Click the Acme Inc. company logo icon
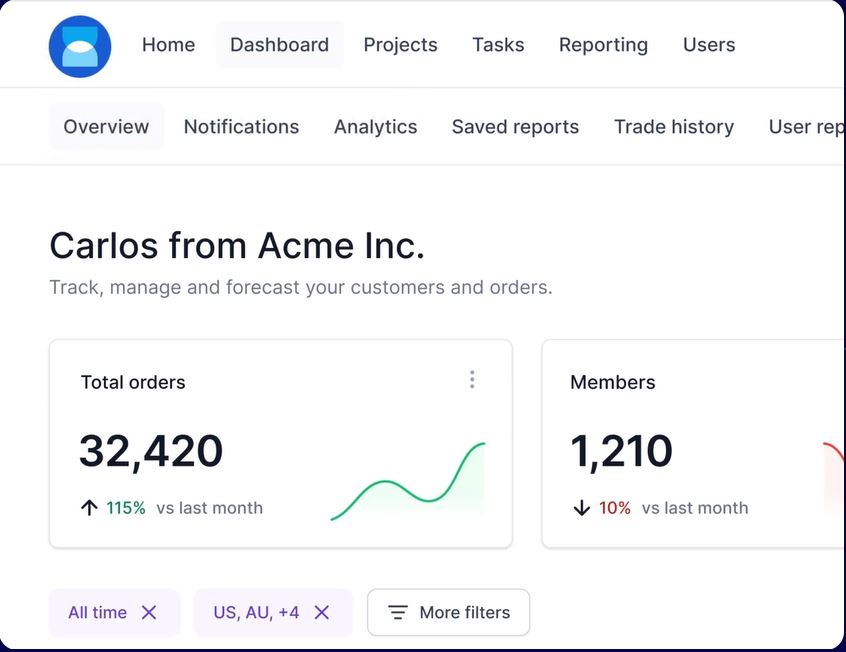Screen dimensions: 846x652 click(79, 45)
